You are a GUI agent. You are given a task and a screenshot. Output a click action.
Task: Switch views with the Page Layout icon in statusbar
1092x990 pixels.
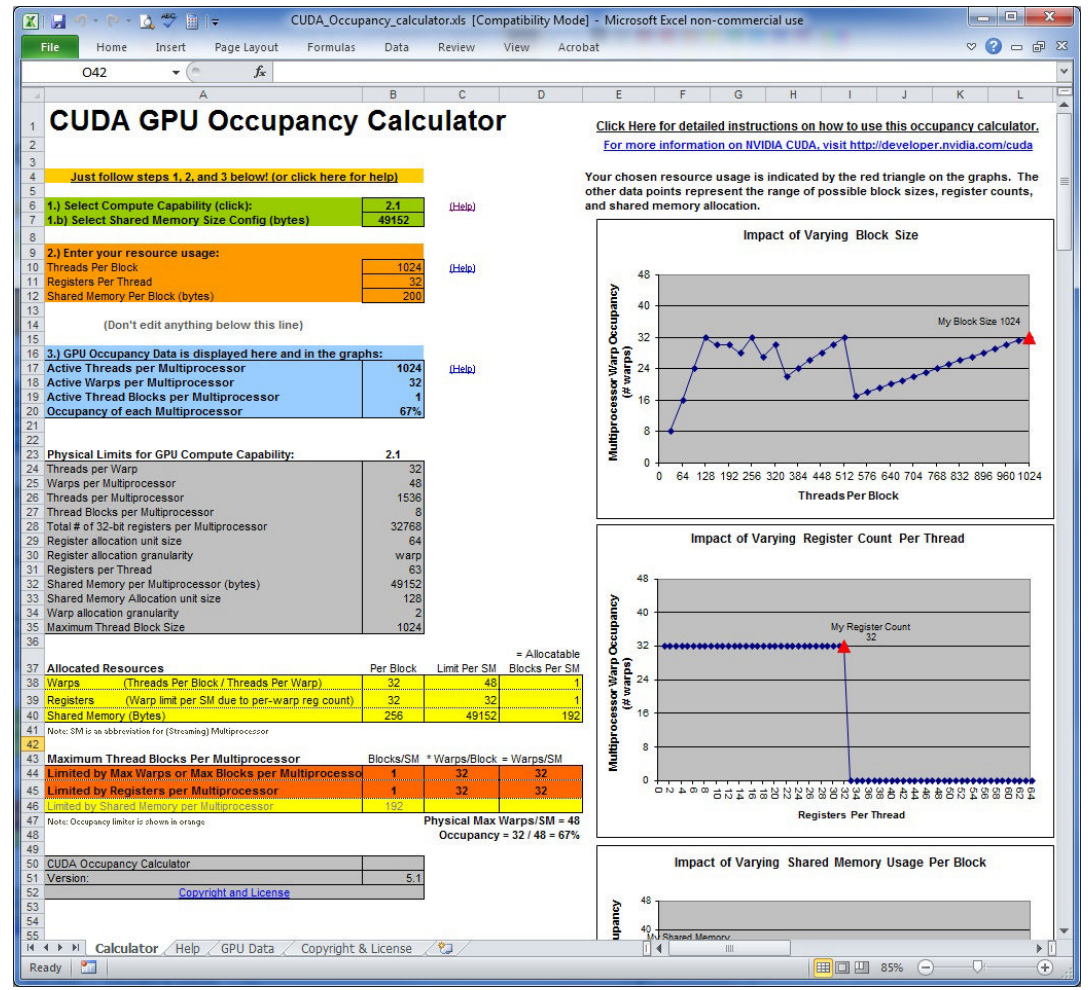point(843,967)
